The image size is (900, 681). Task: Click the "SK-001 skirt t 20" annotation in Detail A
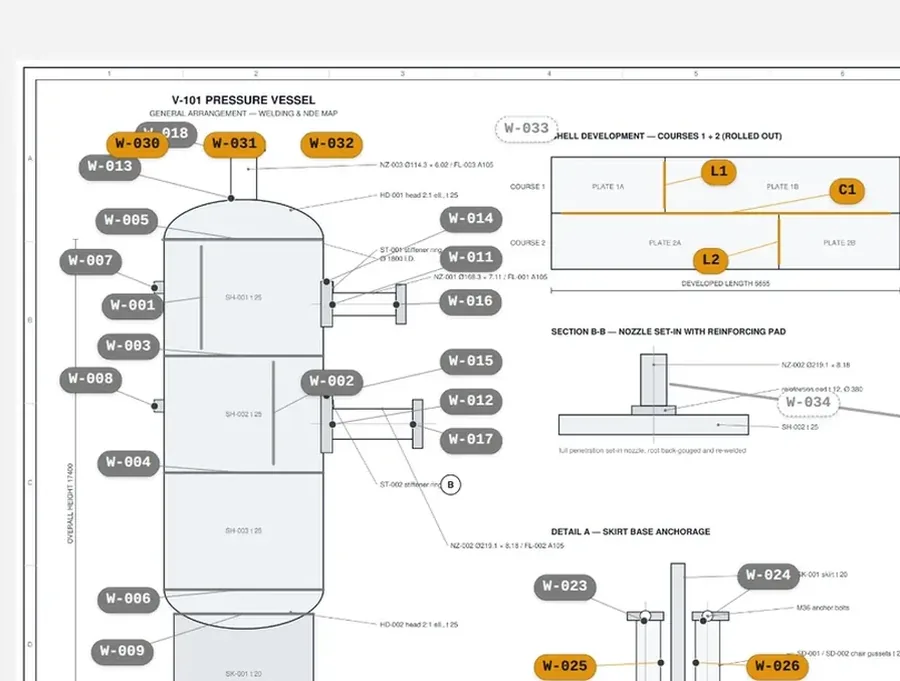822,574
